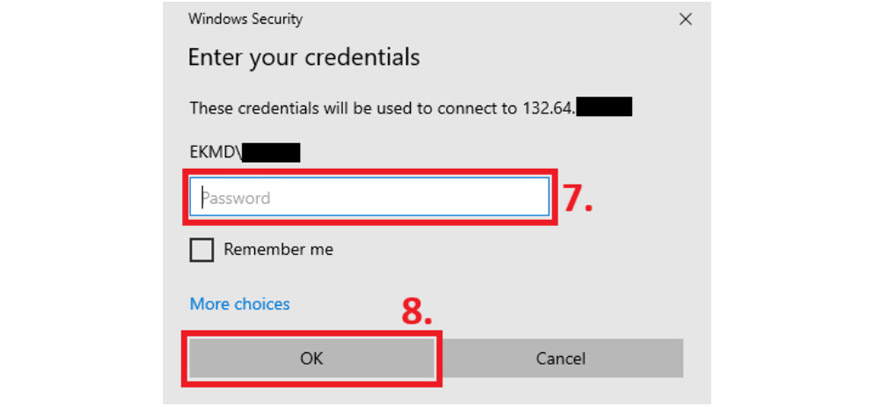Click the red step number 7 annotation
Image resolution: width=876 pixels, height=406 pixels.
pos(577,198)
